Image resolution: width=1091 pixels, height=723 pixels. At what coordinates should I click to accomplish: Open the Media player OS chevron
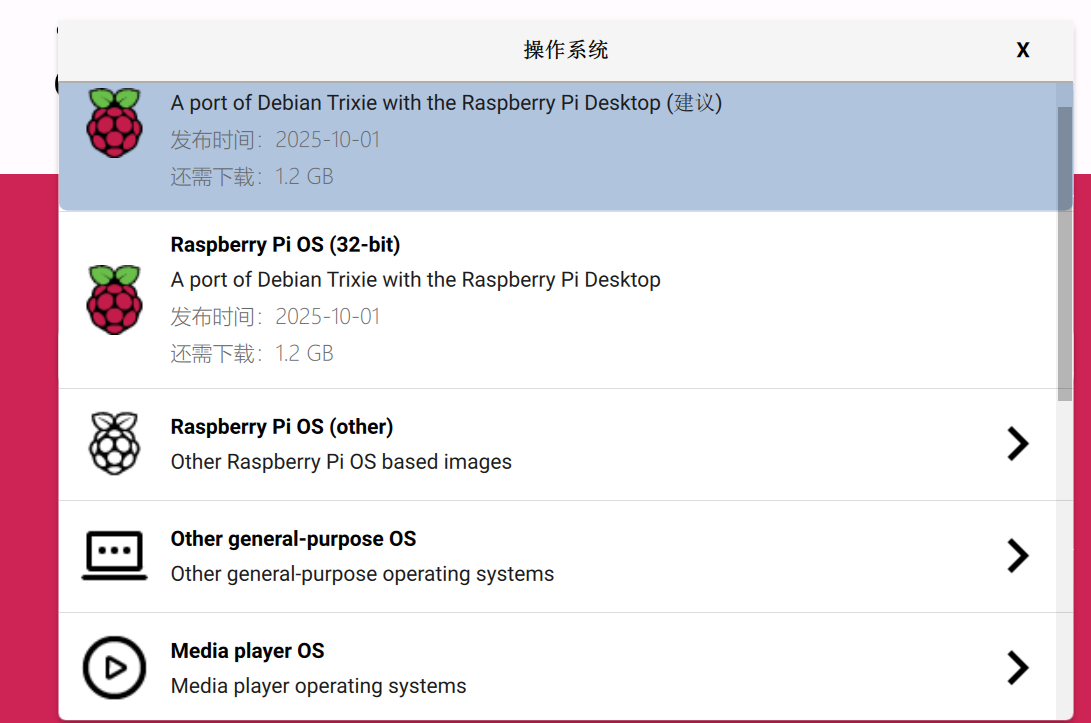(x=1017, y=668)
